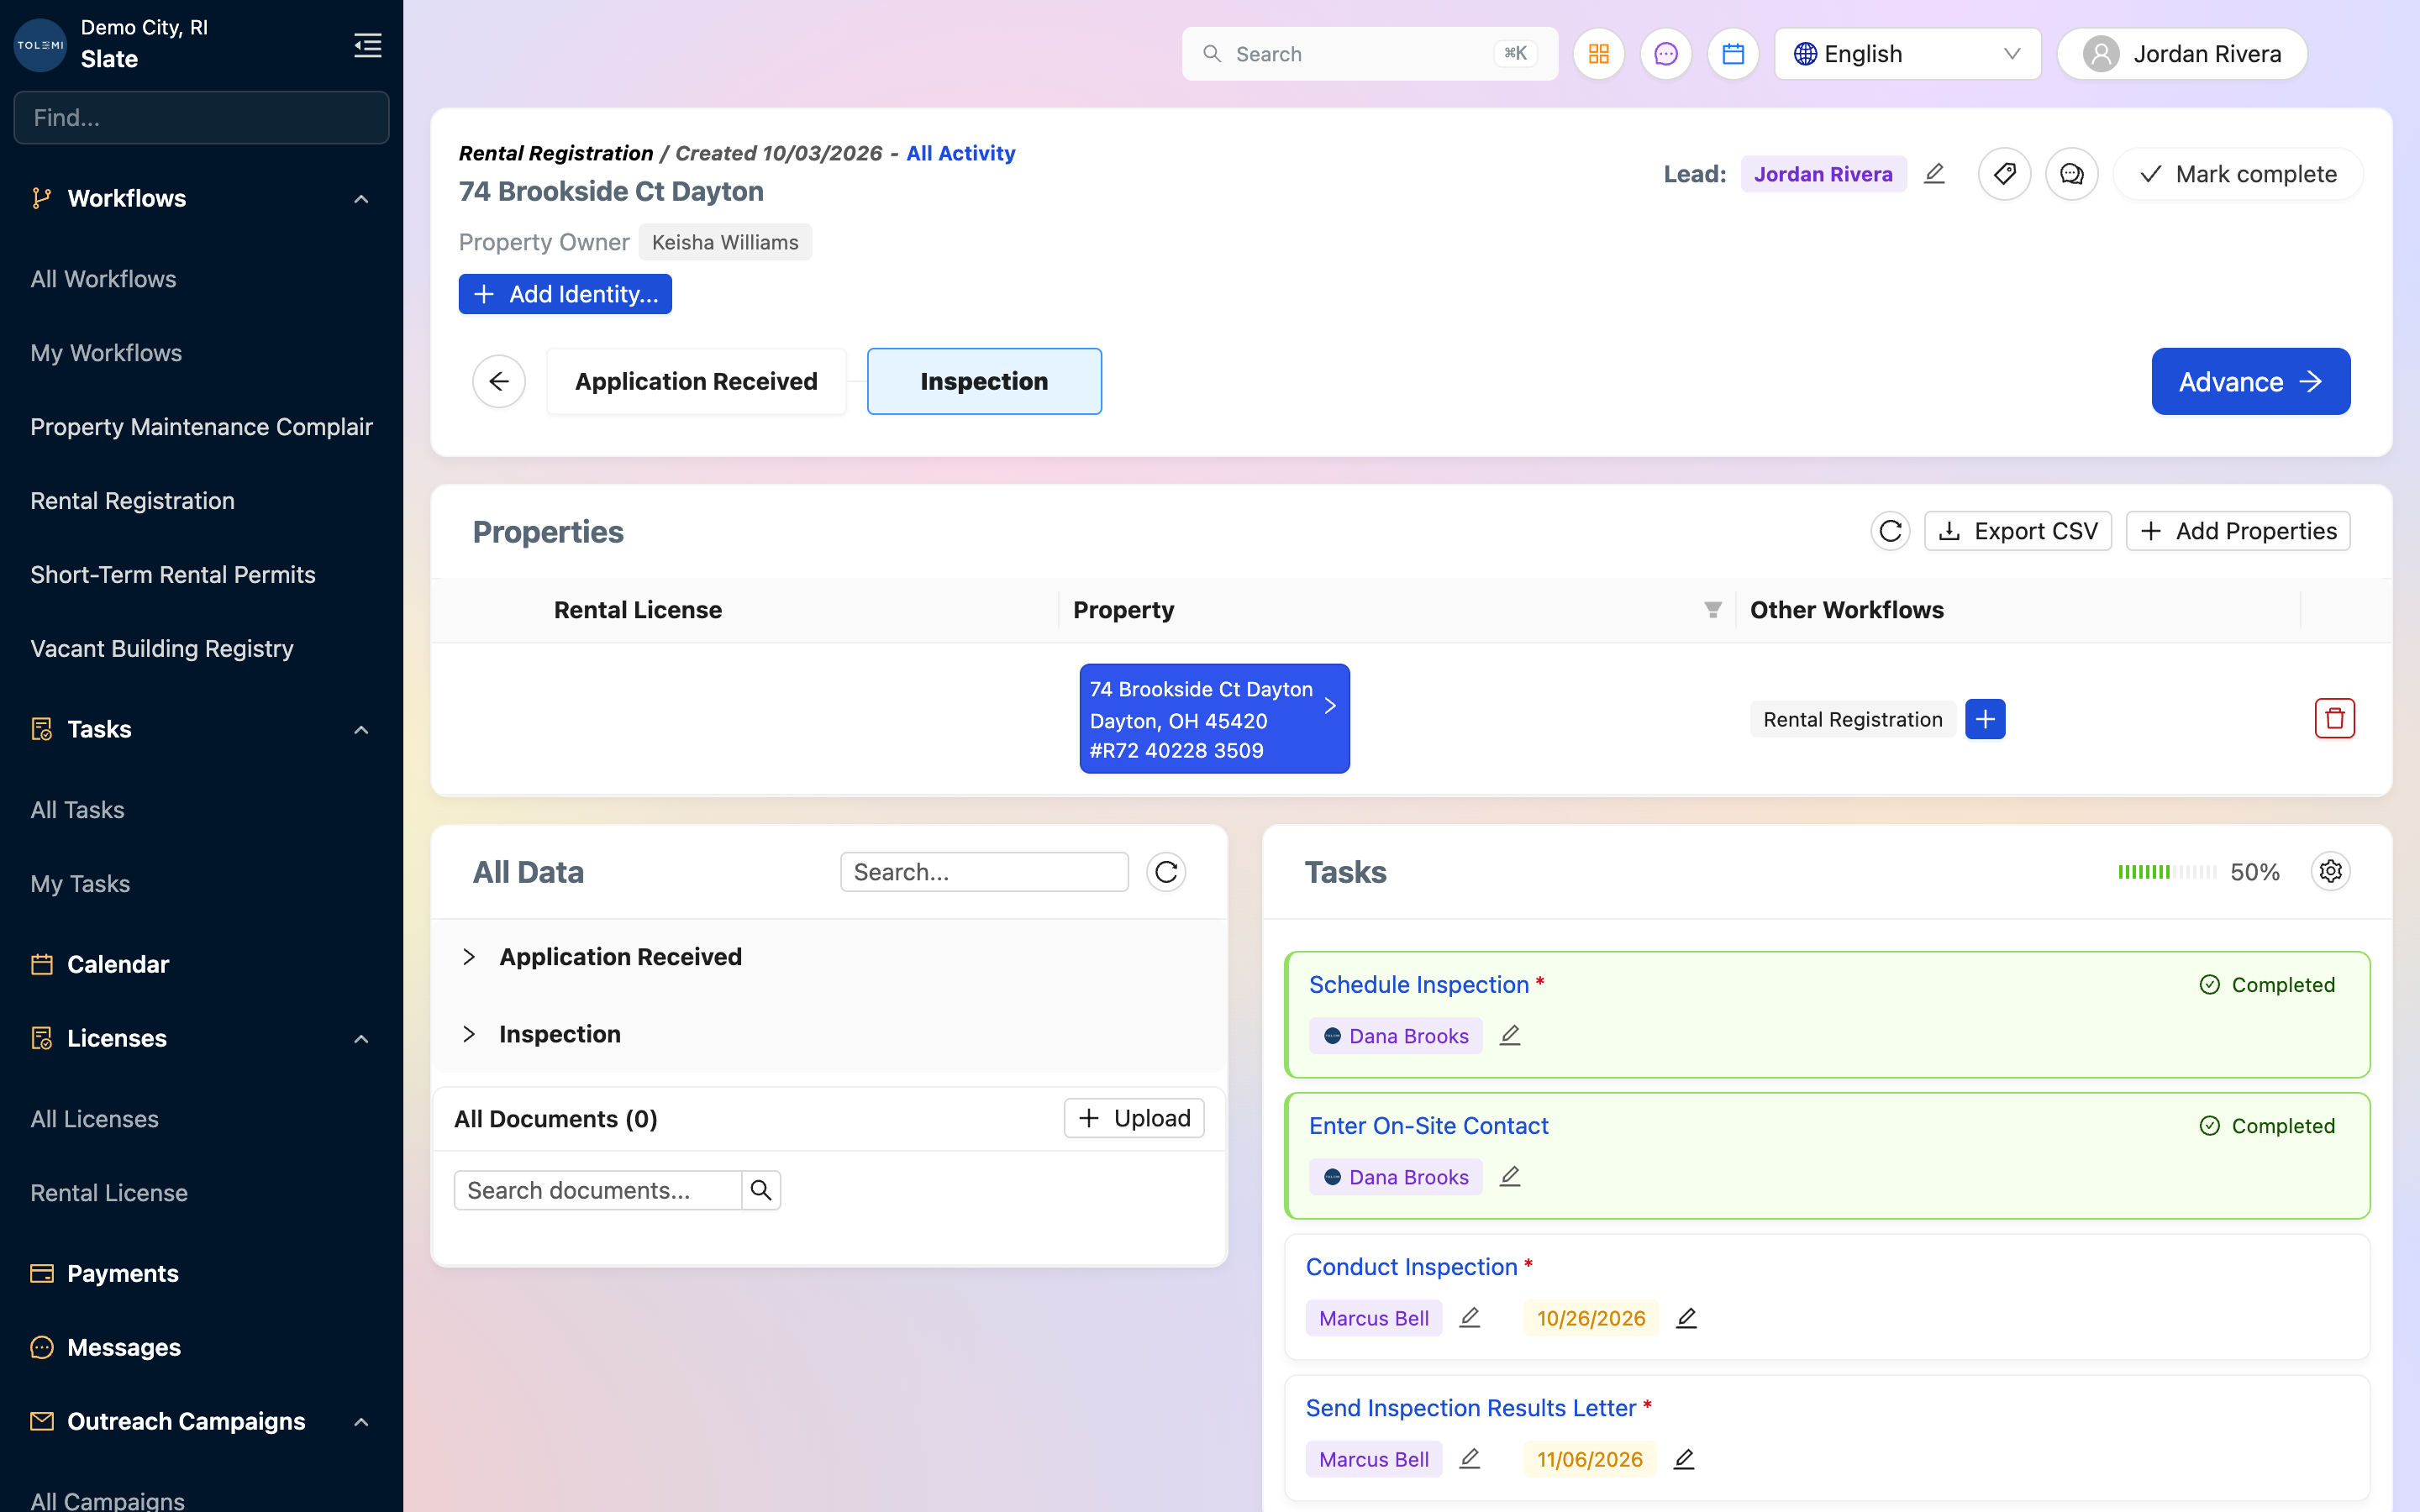Open the 74 Brookside Ct Dayton property card
This screenshot has width=2420, height=1512.
1214,719
